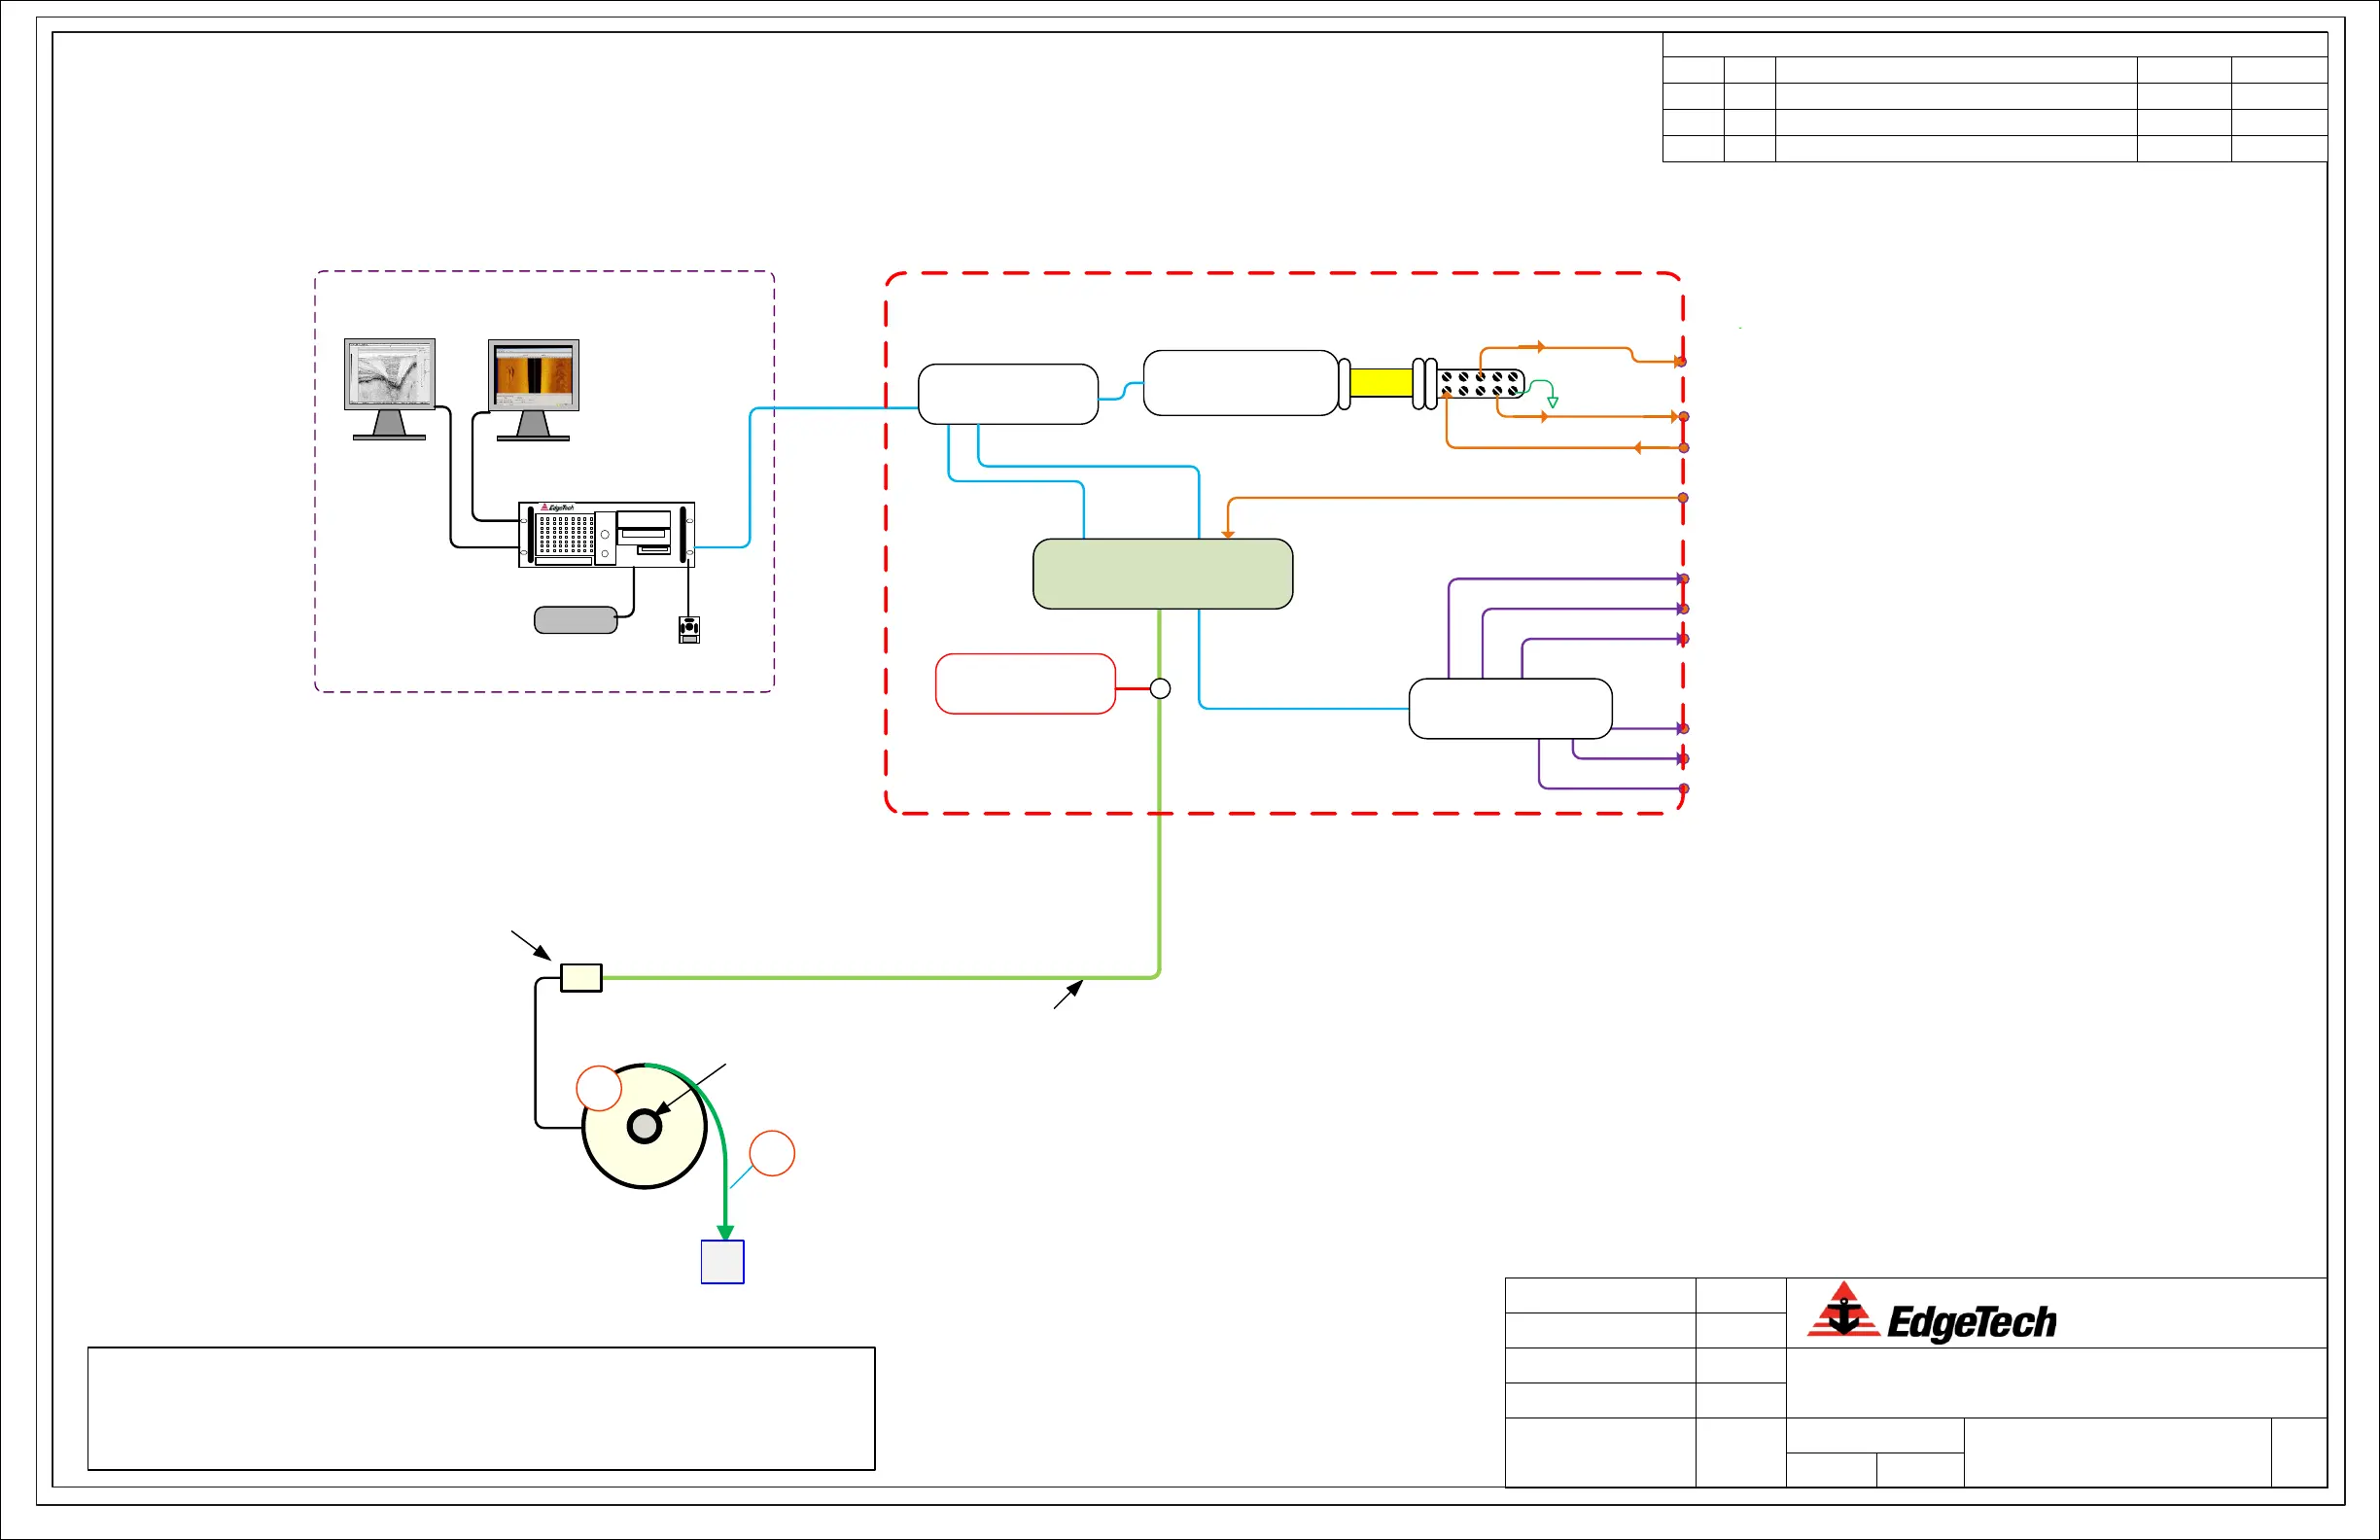Click the small trackball icon beside keyboard
The width and height of the screenshot is (2380, 1540).
(689, 630)
